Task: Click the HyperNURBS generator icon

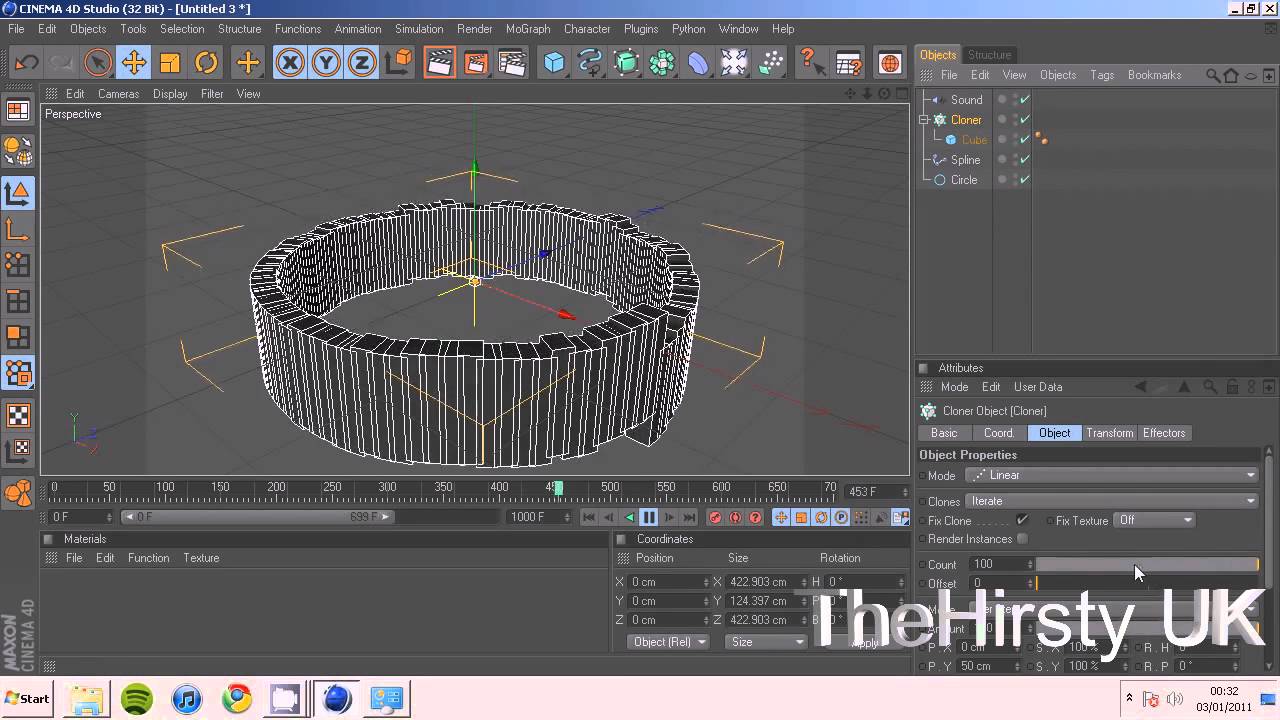Action: [626, 63]
